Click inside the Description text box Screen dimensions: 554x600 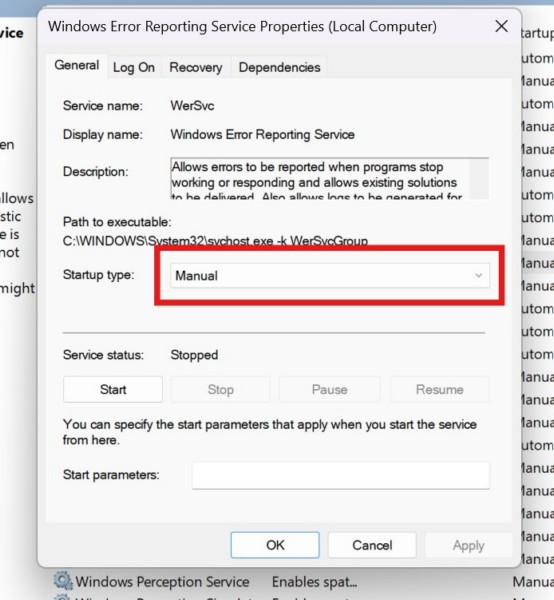[x=320, y=178]
